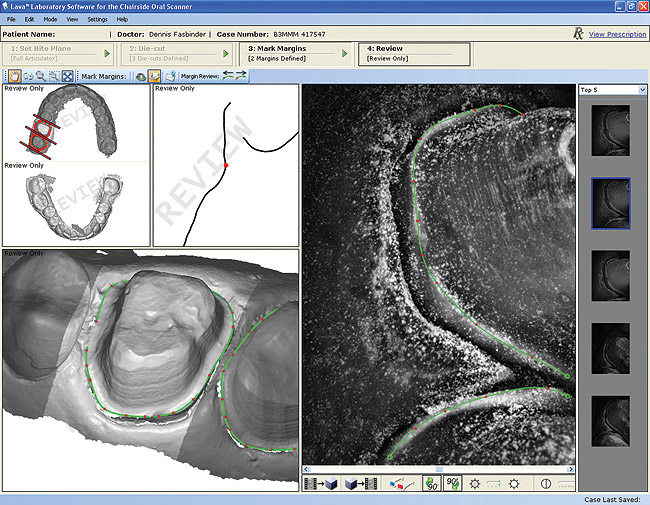Click the 3D model-to-video icon

click(359, 484)
